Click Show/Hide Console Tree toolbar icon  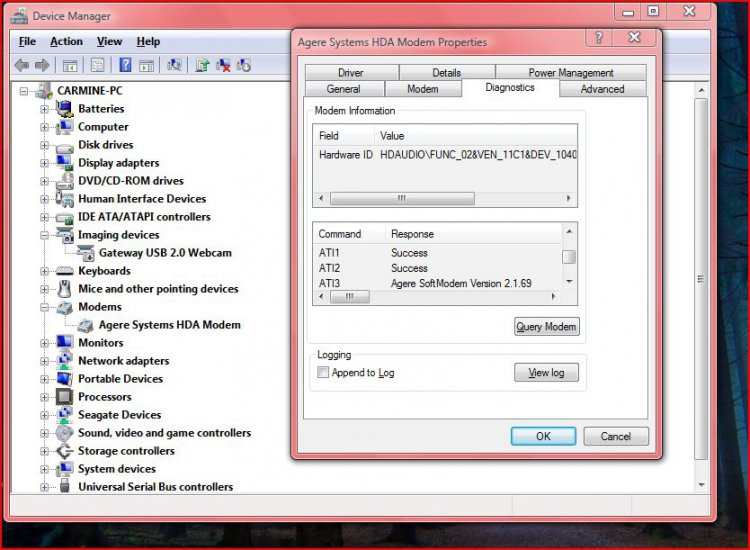(x=70, y=65)
